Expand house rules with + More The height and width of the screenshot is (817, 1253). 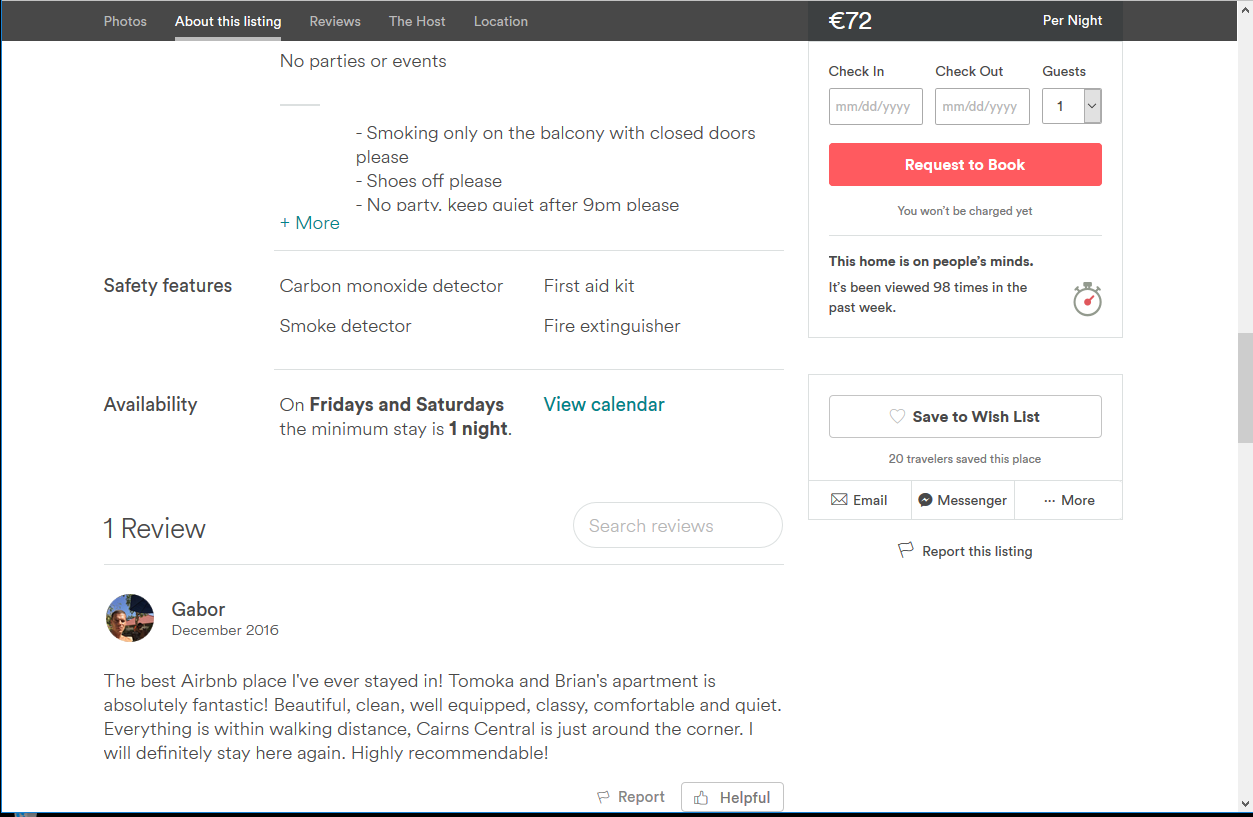coord(310,223)
